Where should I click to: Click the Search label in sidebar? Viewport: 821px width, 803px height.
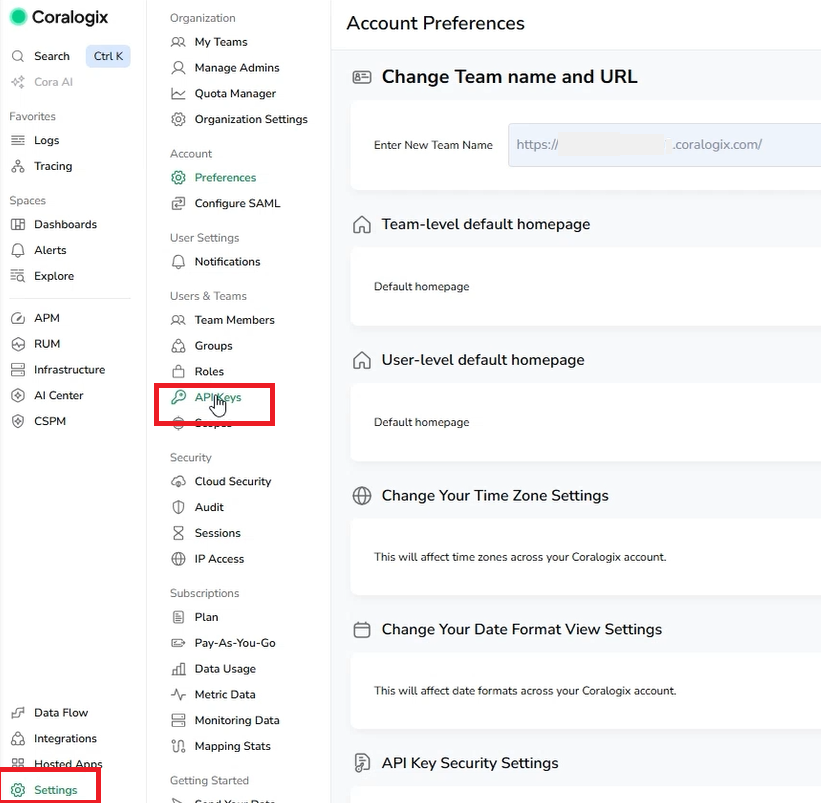[52, 56]
